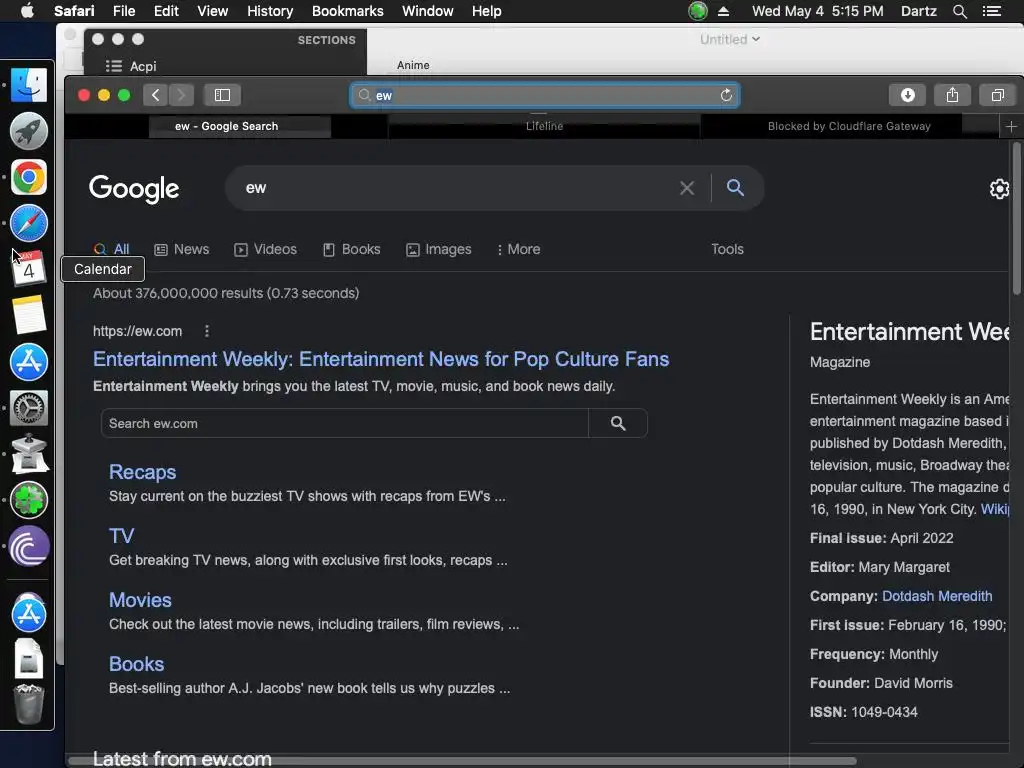
Task: Expand the More search filters menu
Action: (x=519, y=249)
